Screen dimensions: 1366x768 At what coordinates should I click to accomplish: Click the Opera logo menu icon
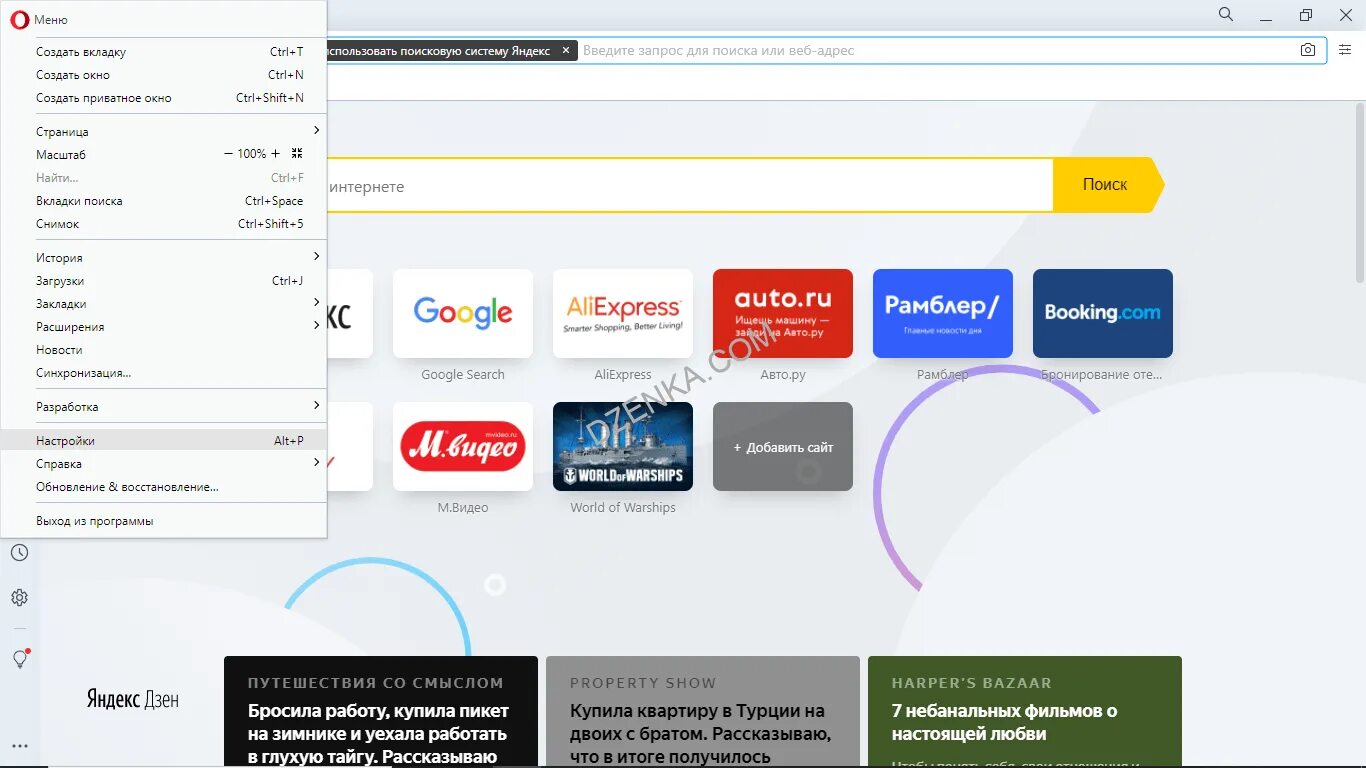[19, 19]
